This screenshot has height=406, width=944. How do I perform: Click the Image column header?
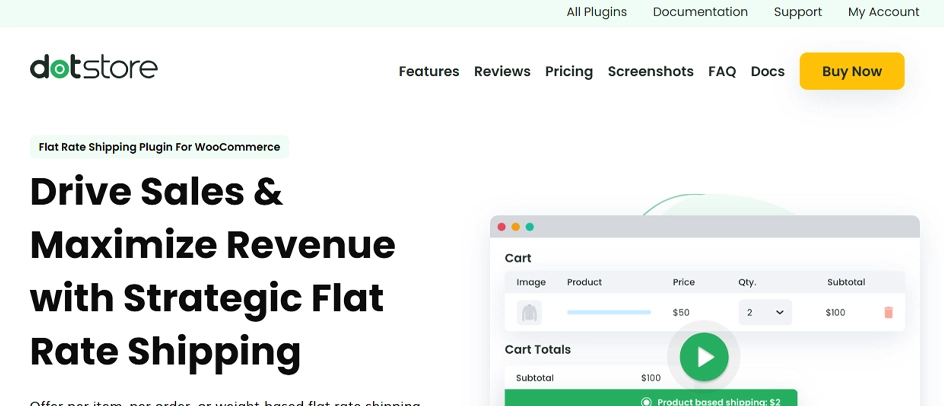click(x=531, y=282)
